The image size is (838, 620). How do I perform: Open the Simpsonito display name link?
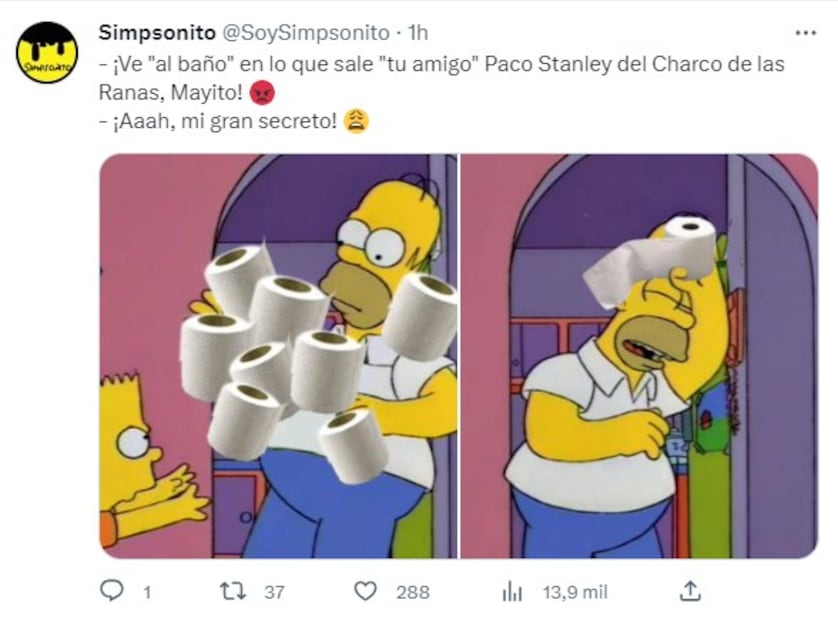click(x=157, y=33)
